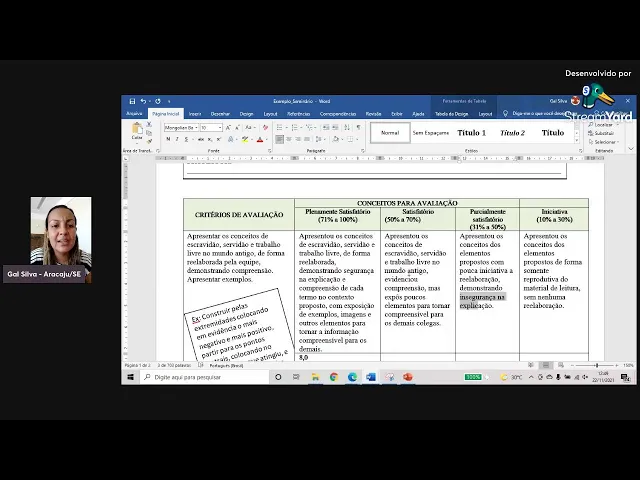Apply the Normal style
Screen dimensions: 640x480
(x=390, y=133)
